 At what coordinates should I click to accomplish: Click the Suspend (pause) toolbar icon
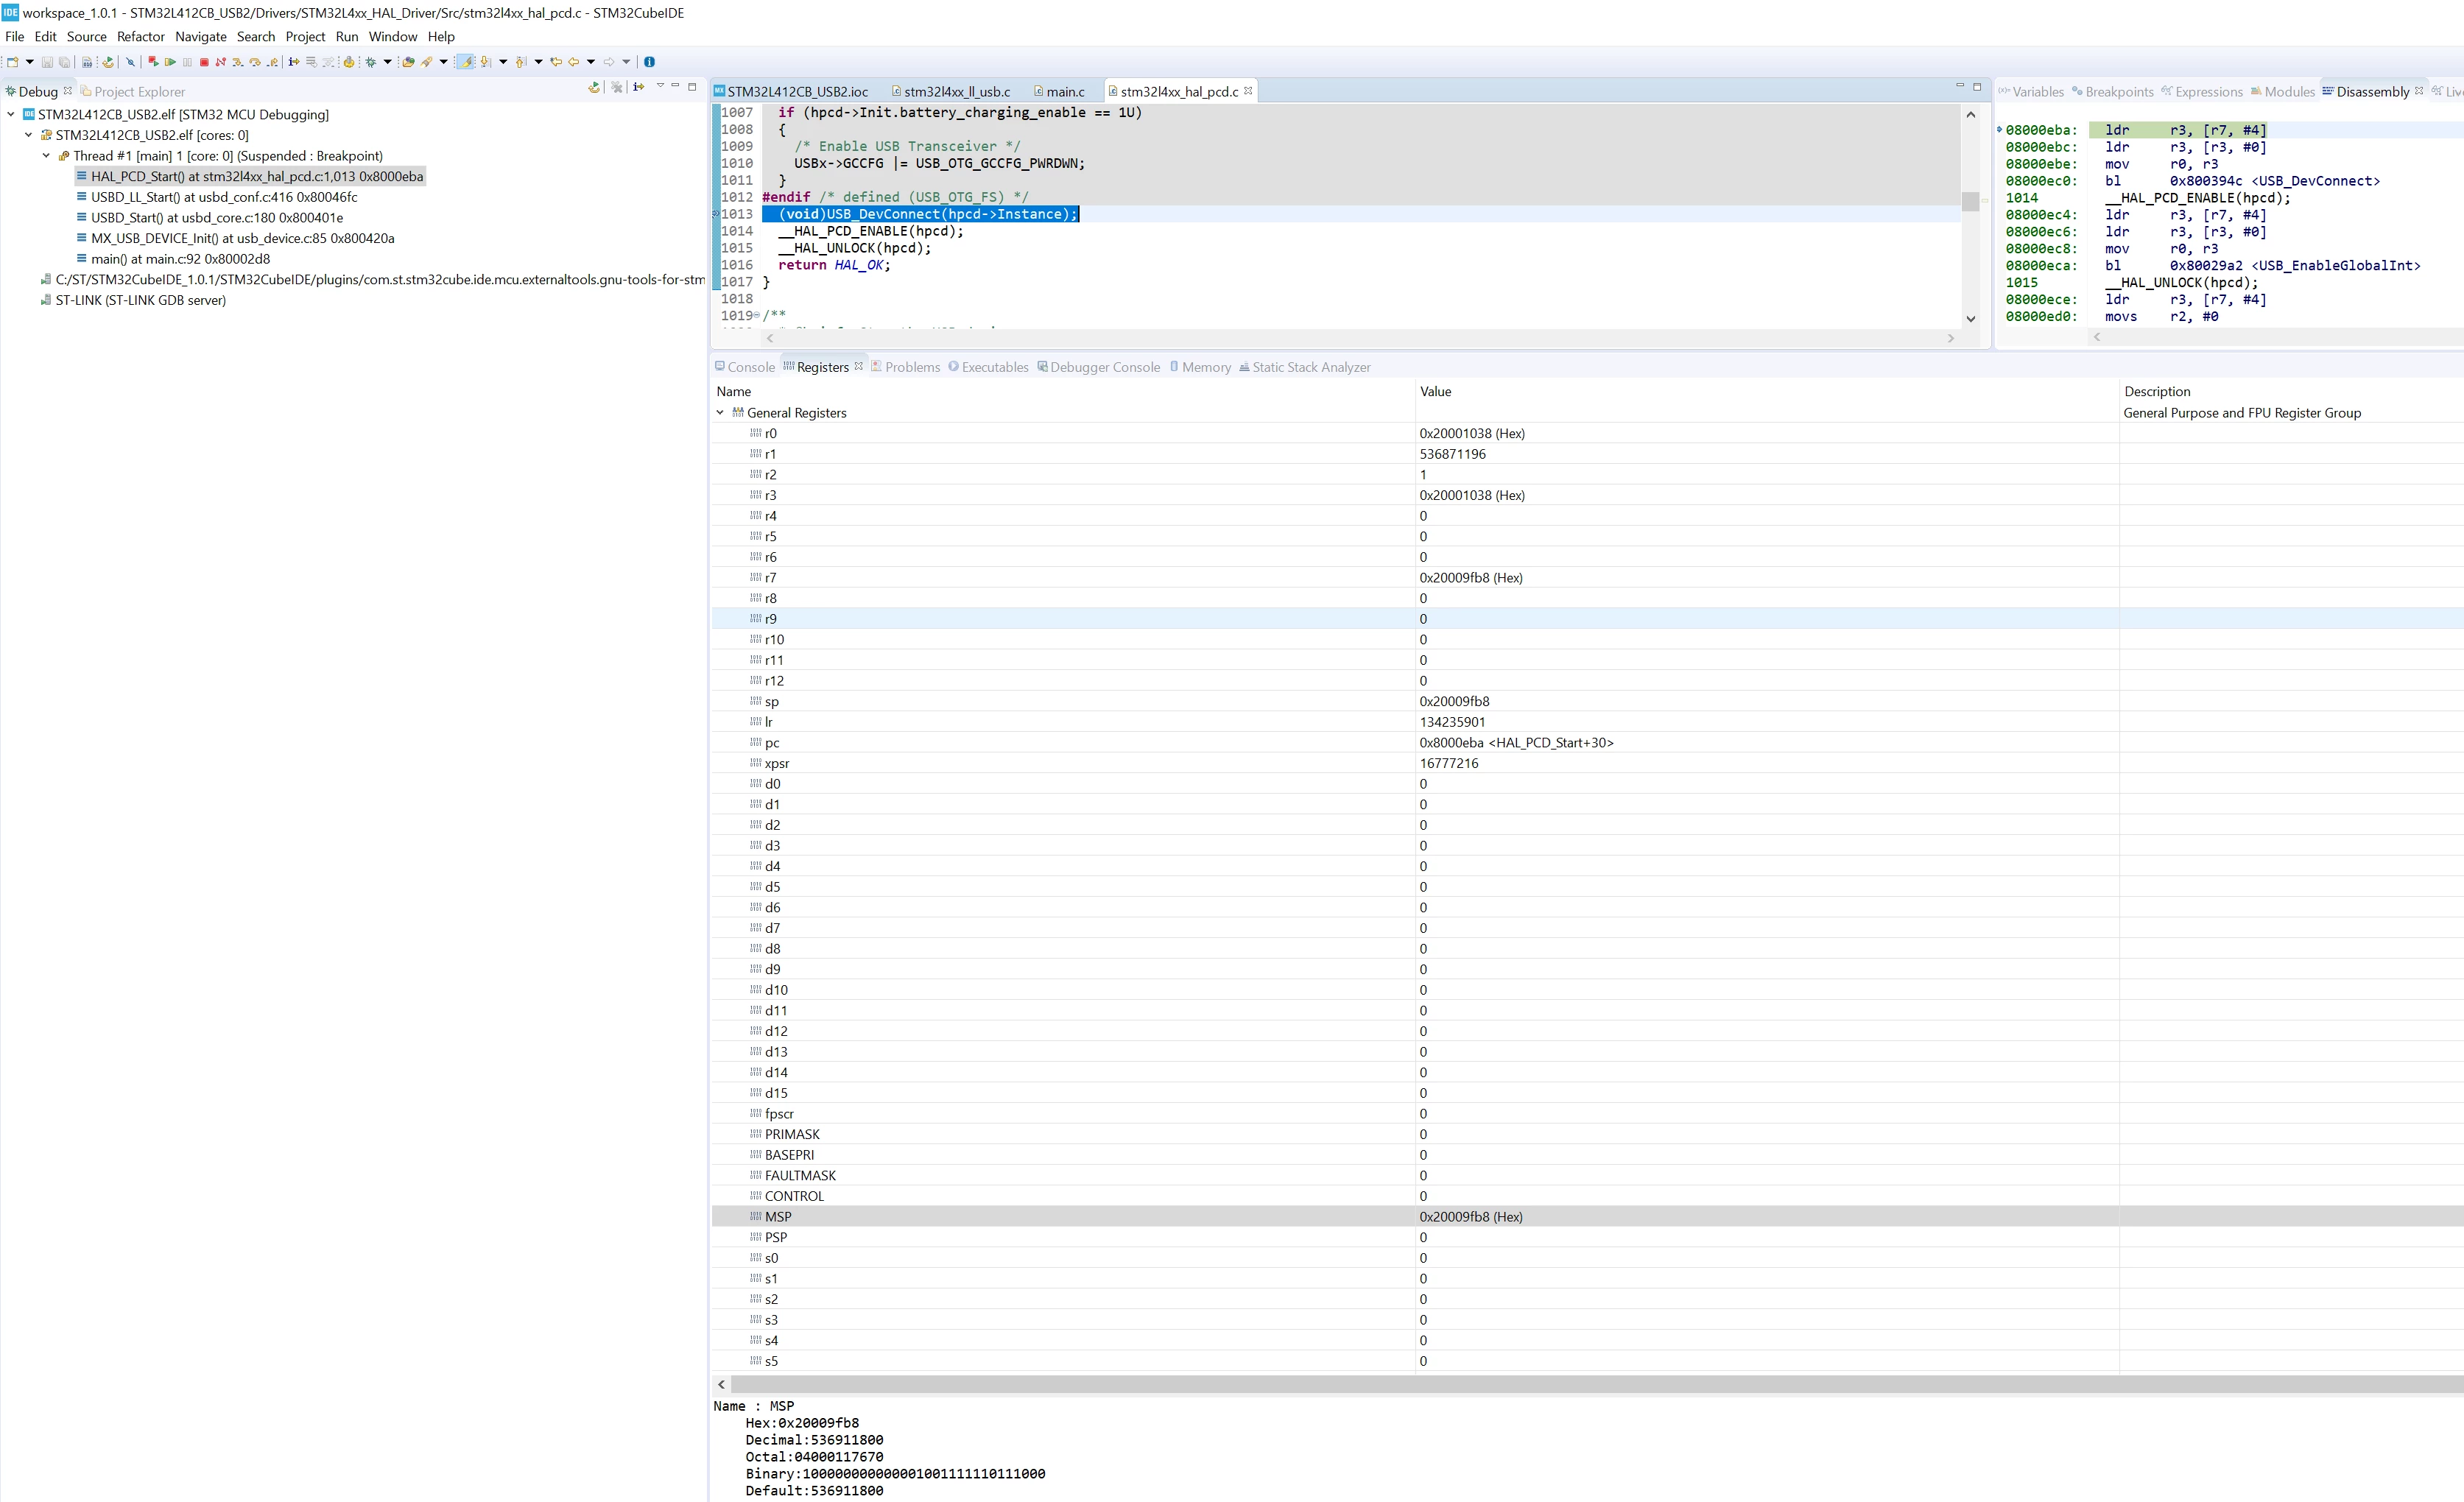pos(187,62)
